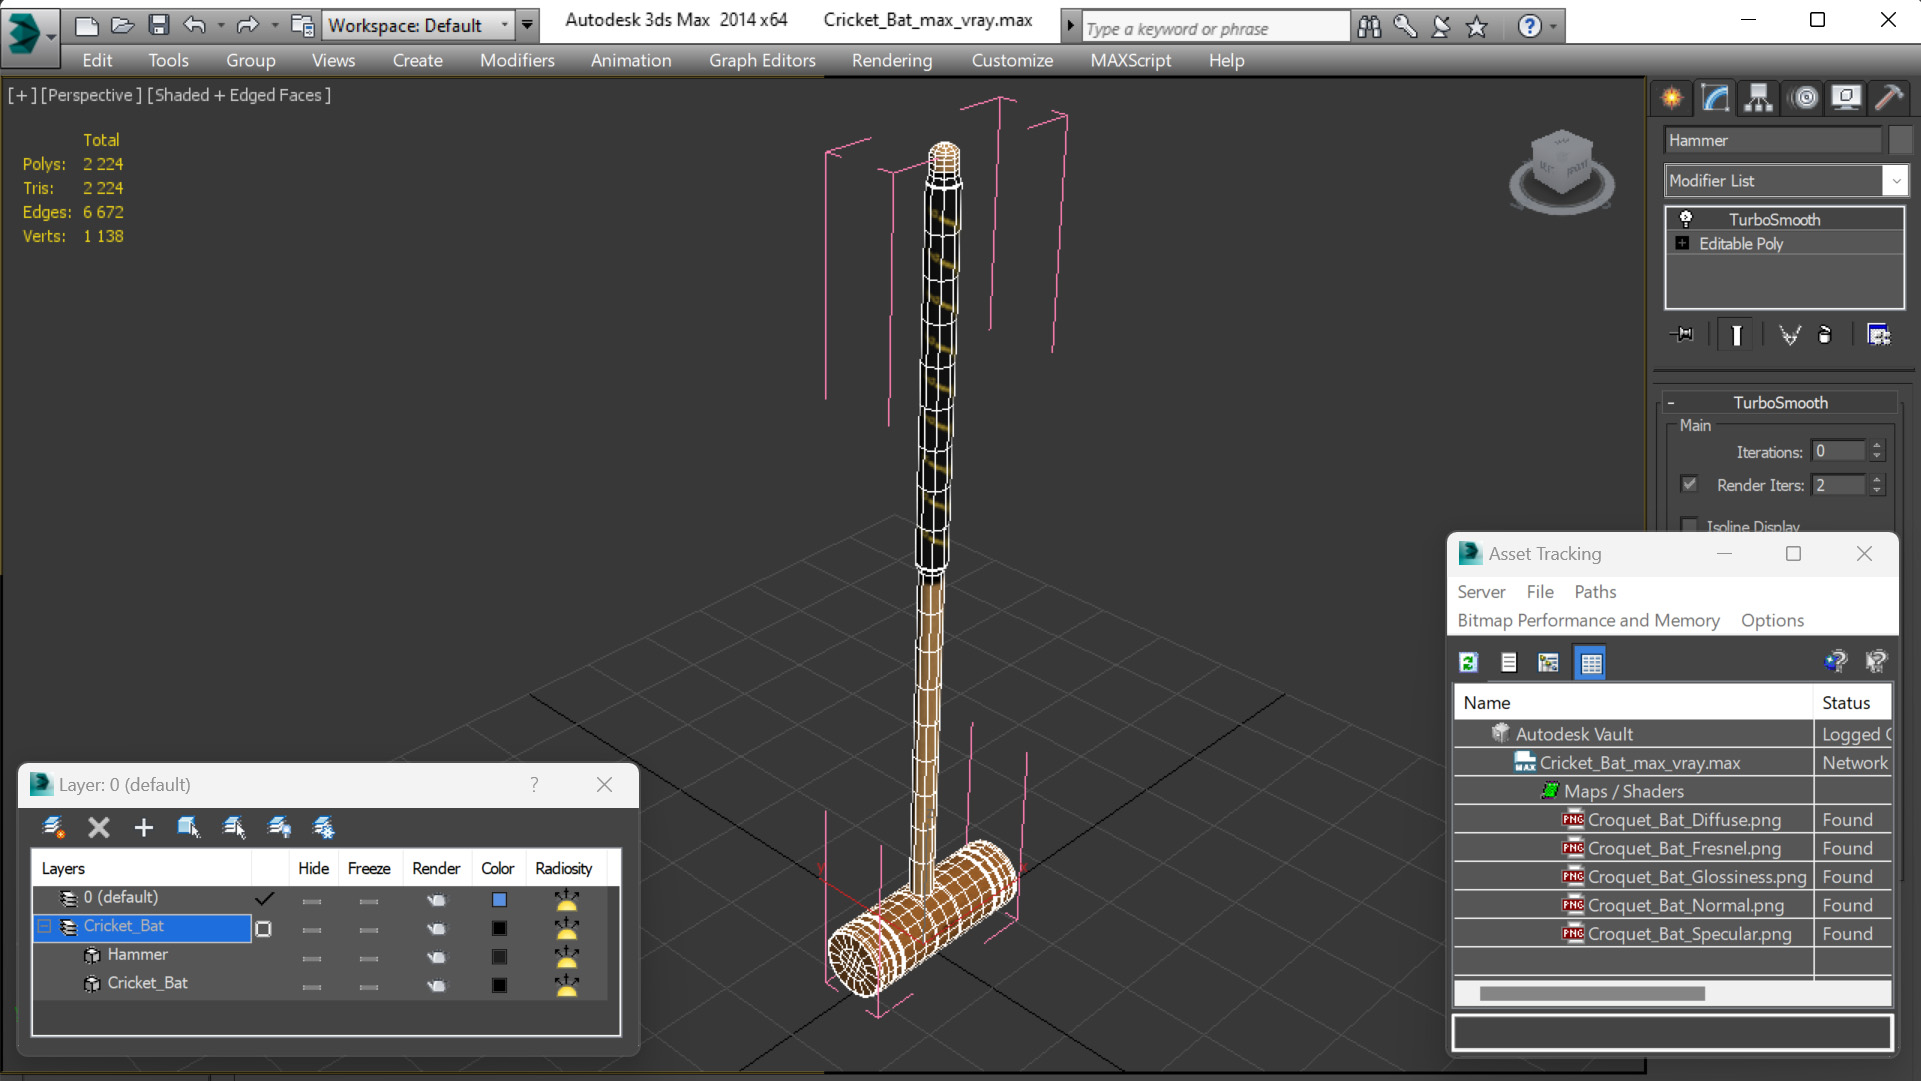This screenshot has width=1921, height=1081.
Task: Open a file with the Open File icon
Action: (x=122, y=25)
